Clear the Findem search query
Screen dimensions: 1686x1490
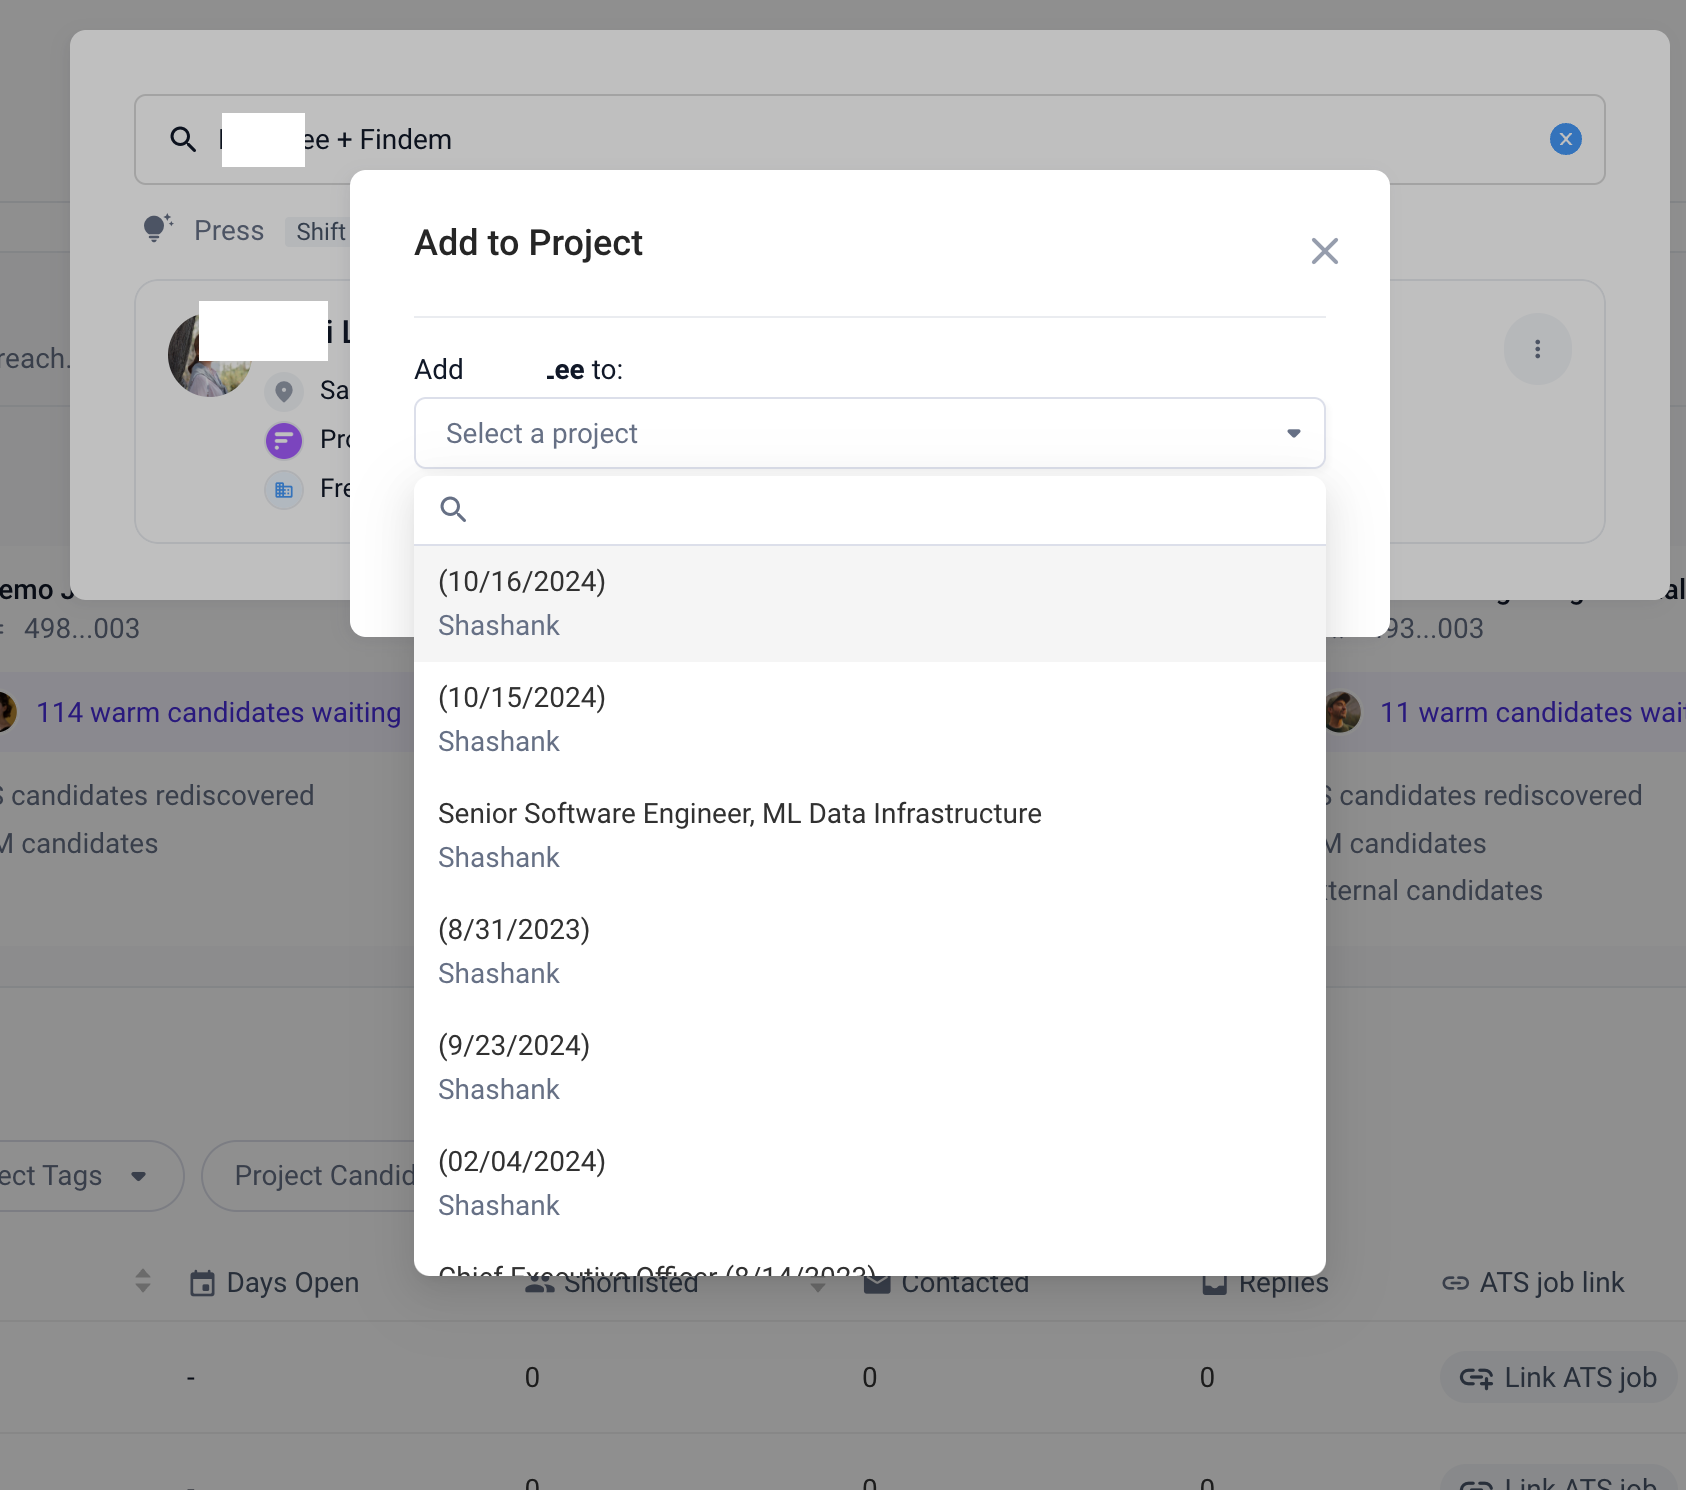coord(1565,139)
